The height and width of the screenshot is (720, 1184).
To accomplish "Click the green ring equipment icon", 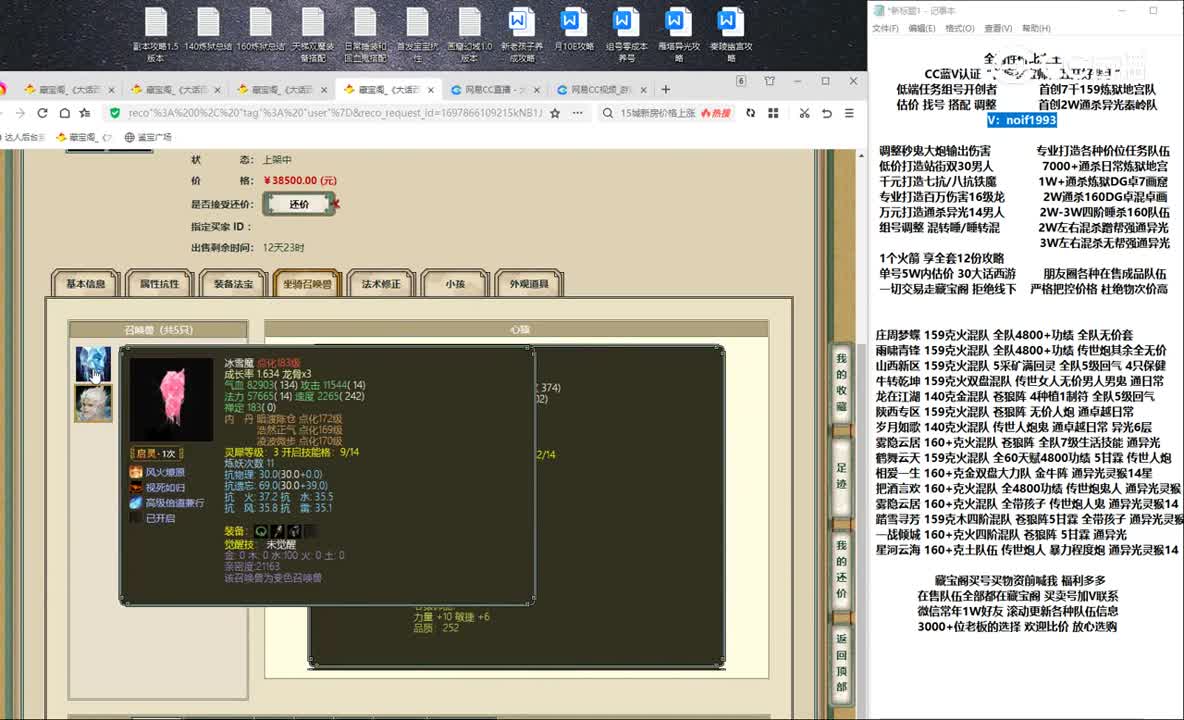I will point(261,531).
